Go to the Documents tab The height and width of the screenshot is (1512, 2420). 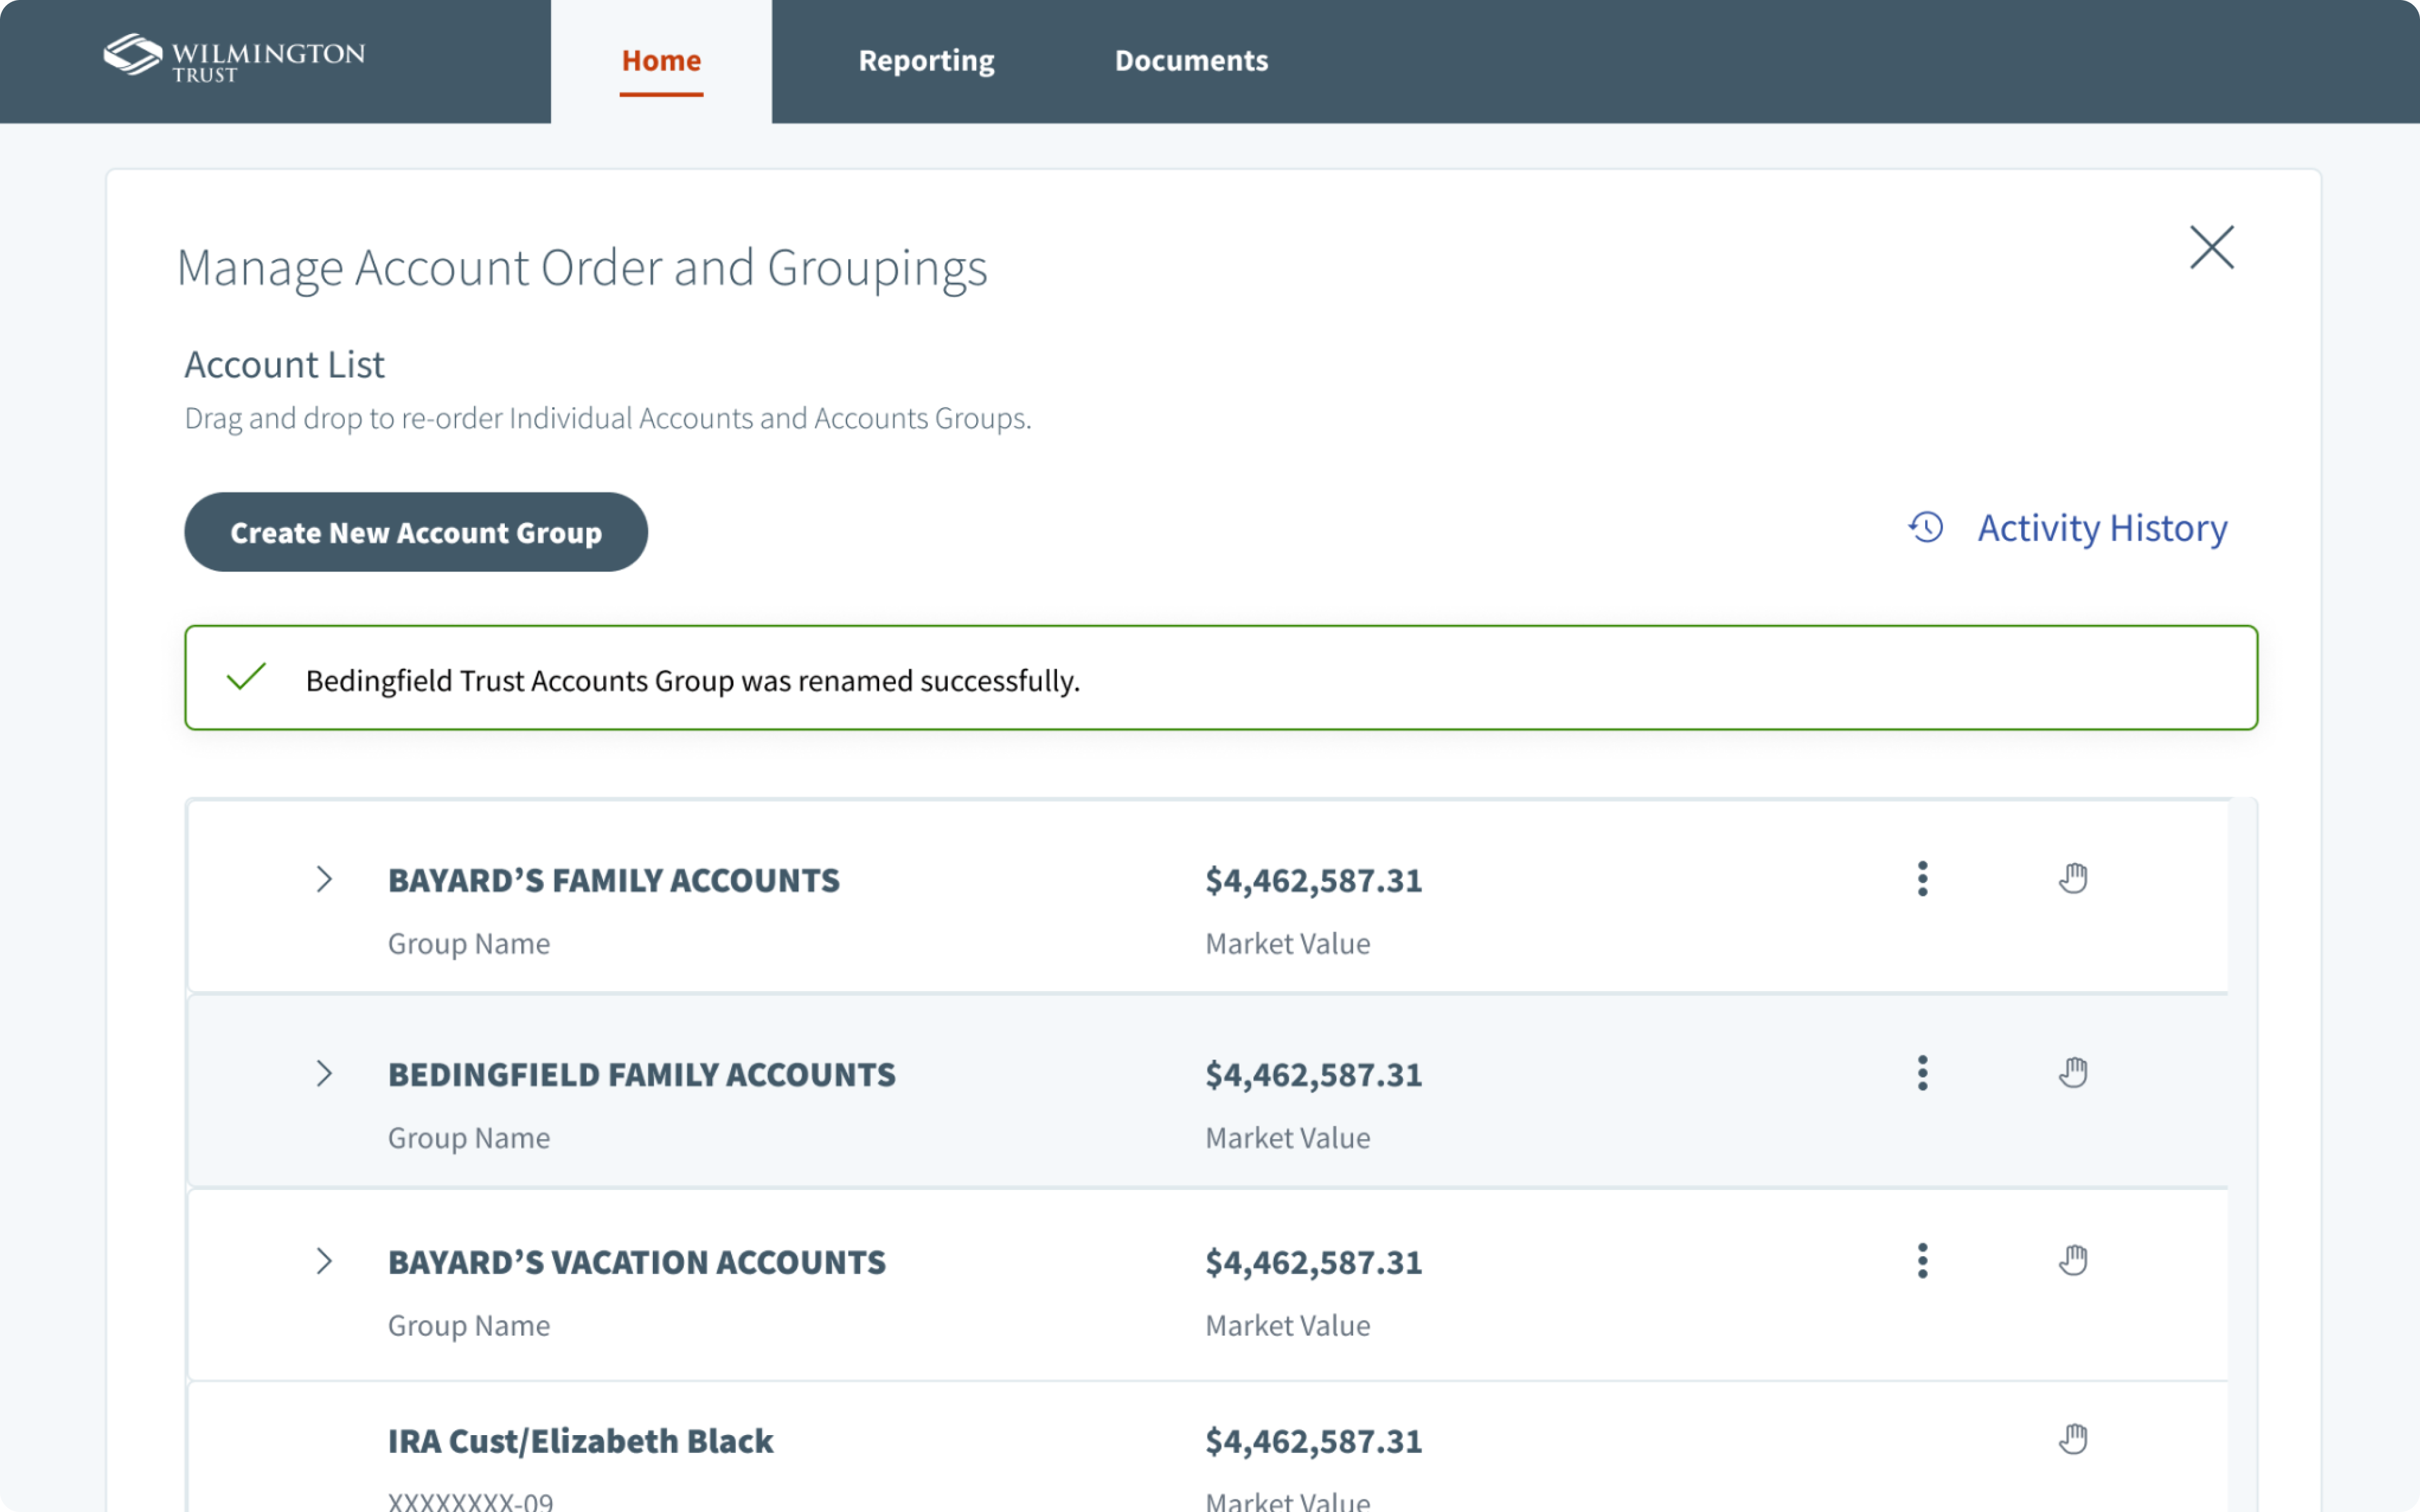(x=1191, y=61)
